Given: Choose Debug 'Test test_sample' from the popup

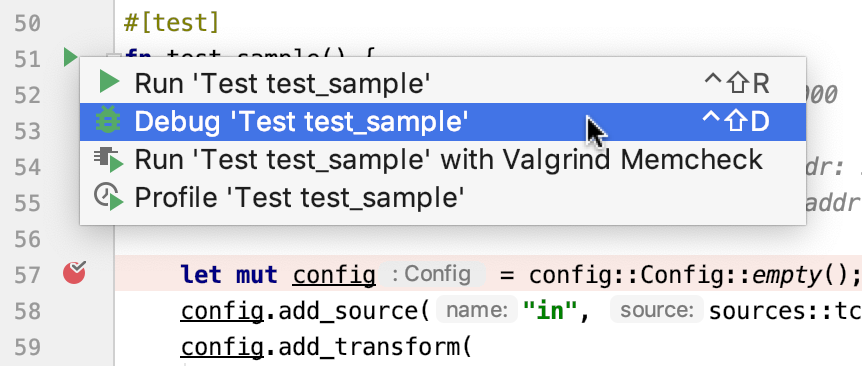Looking at the screenshot, I should pos(443,121).
